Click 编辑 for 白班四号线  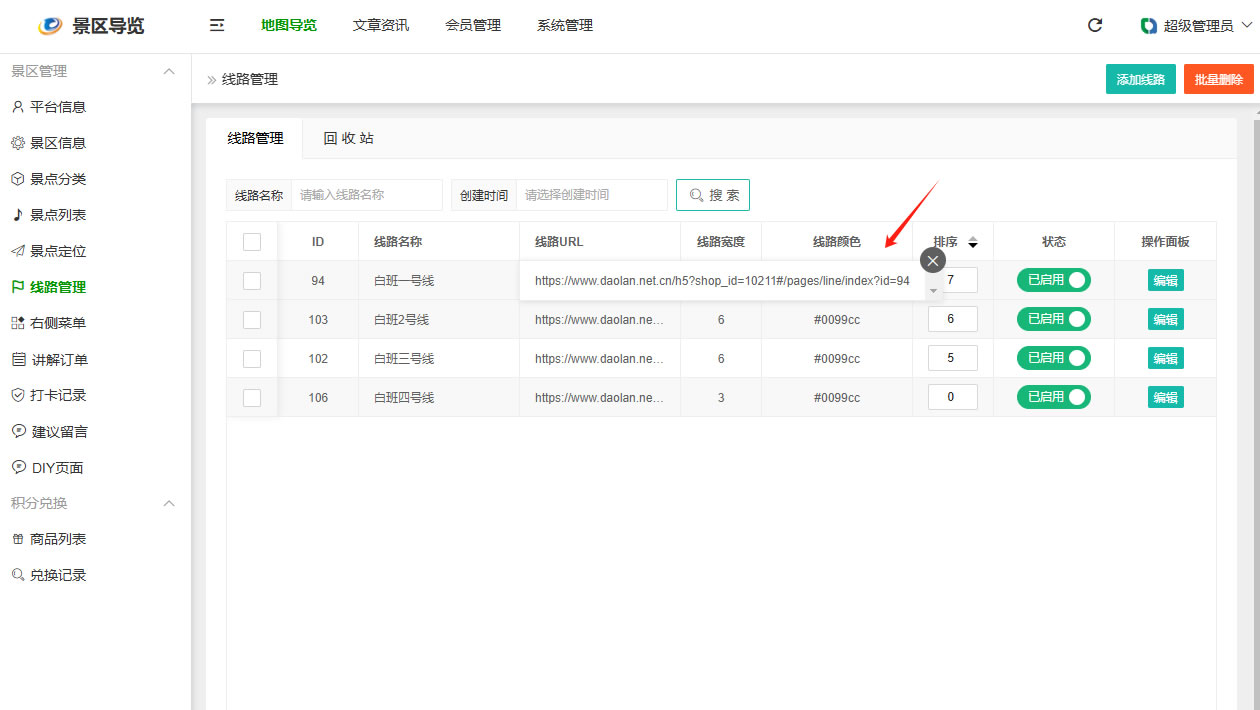point(1165,397)
